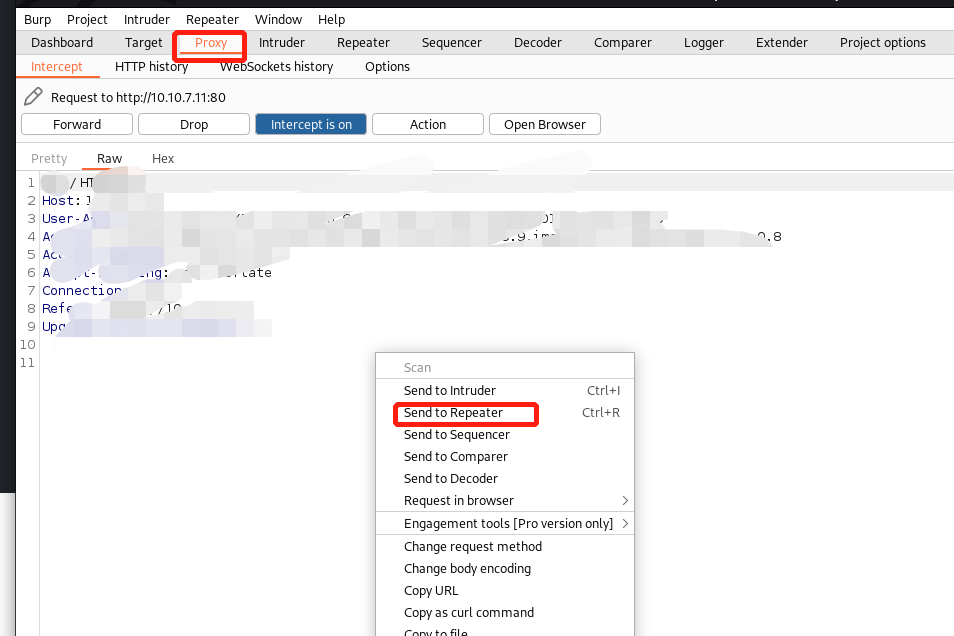The image size is (954, 636).
Task: Choose Send to Intruder menu entry
Action: tap(449, 391)
